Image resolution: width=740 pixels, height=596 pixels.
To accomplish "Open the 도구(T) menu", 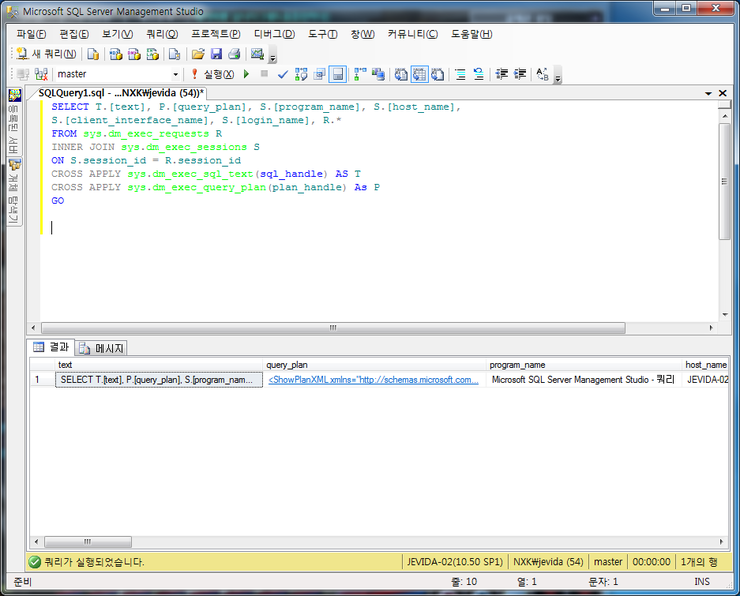I will [323, 34].
